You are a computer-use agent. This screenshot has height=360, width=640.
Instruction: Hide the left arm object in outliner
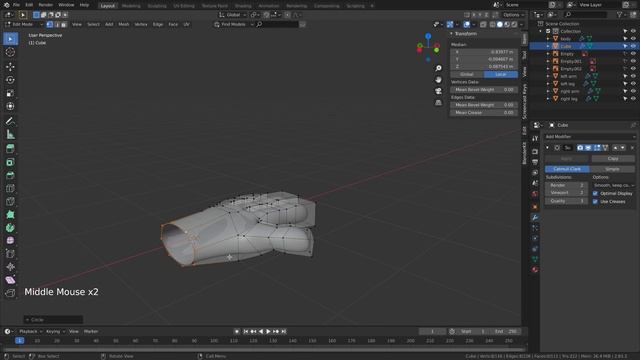[633, 76]
